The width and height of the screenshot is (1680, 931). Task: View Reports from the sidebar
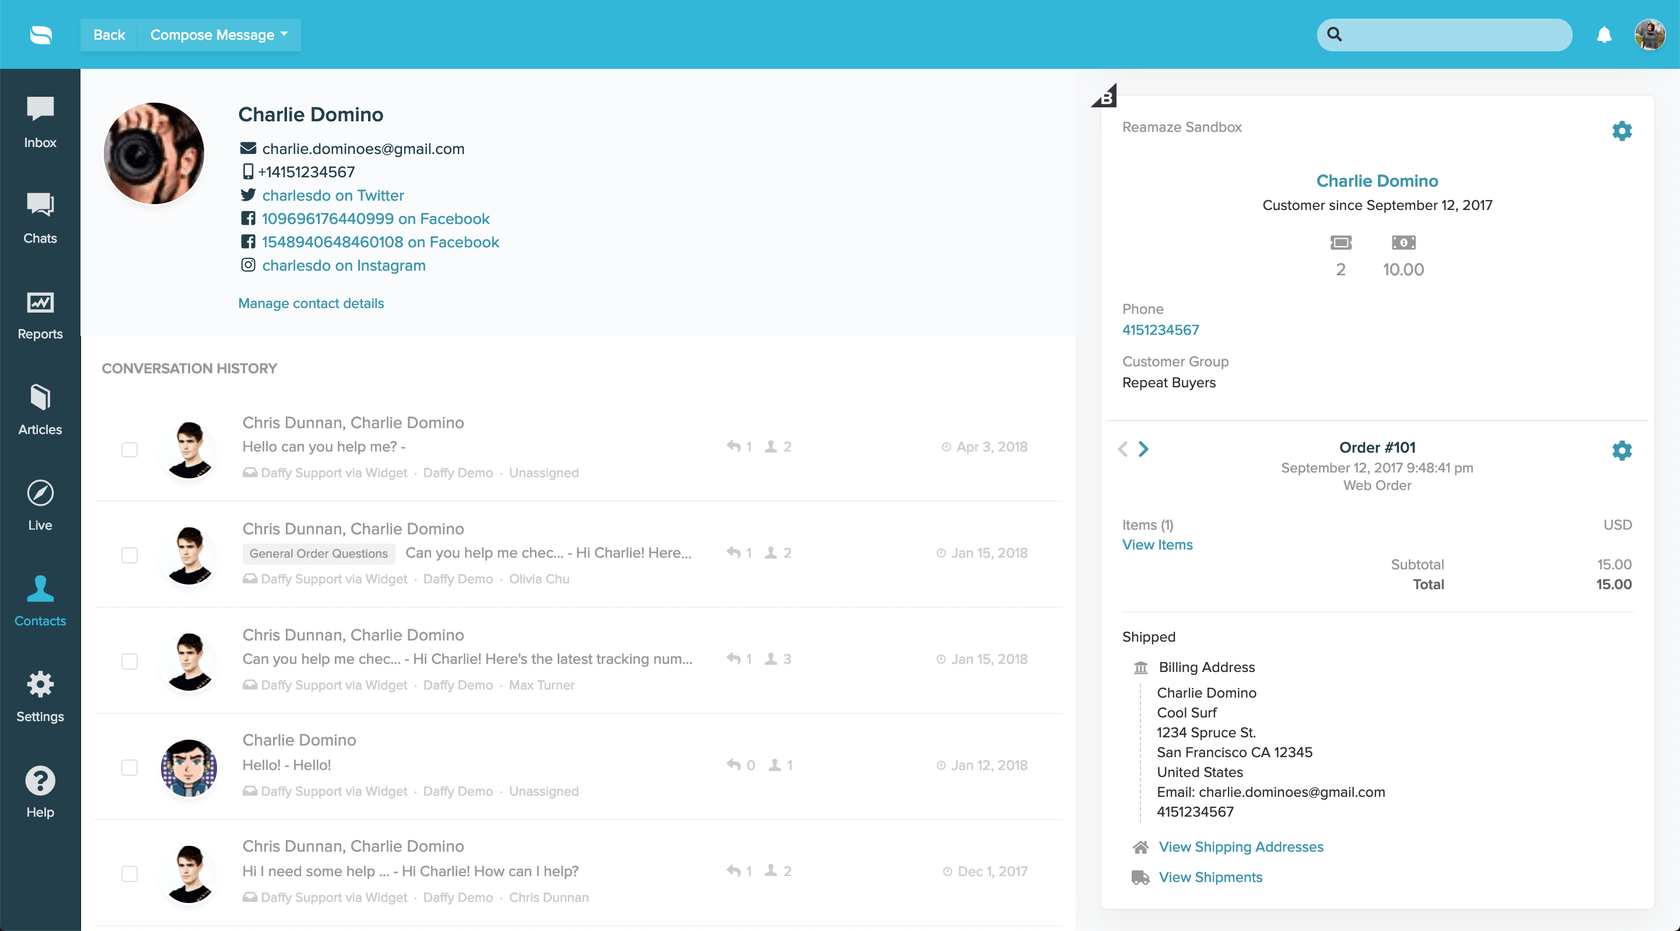[40, 312]
